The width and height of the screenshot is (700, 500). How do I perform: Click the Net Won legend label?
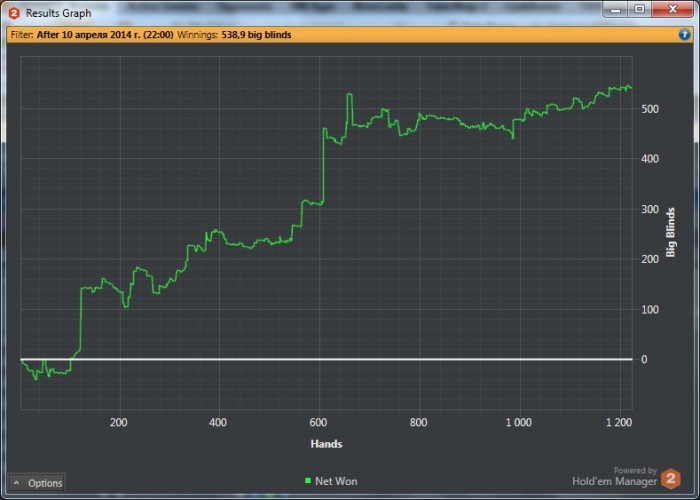pos(336,481)
